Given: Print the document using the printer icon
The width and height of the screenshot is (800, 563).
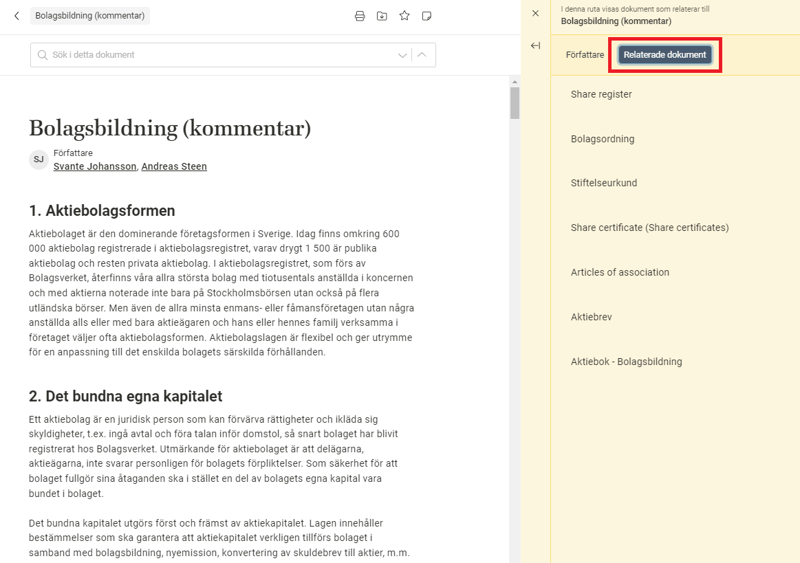Looking at the screenshot, I should click(360, 16).
